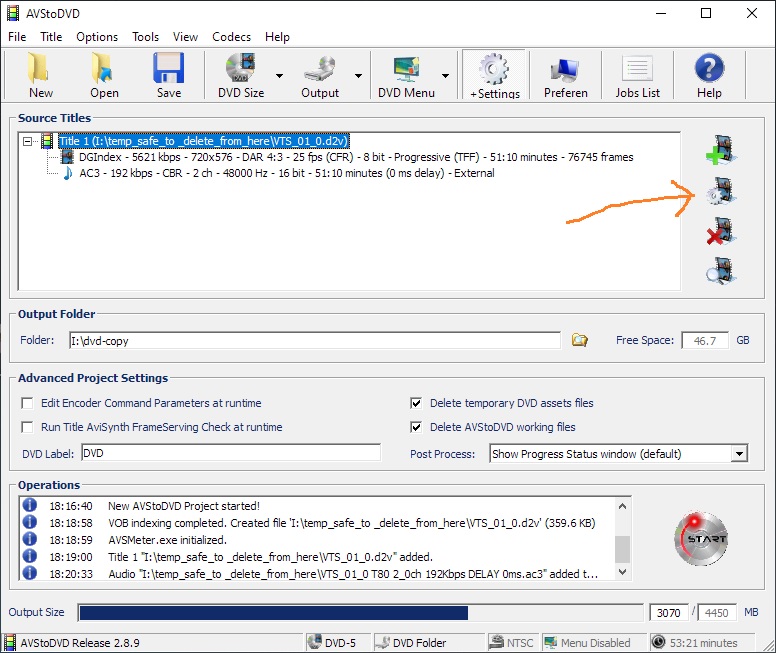Collapse the Title 1 tree node
Image resolution: width=776 pixels, height=653 pixels.
(x=28, y=142)
